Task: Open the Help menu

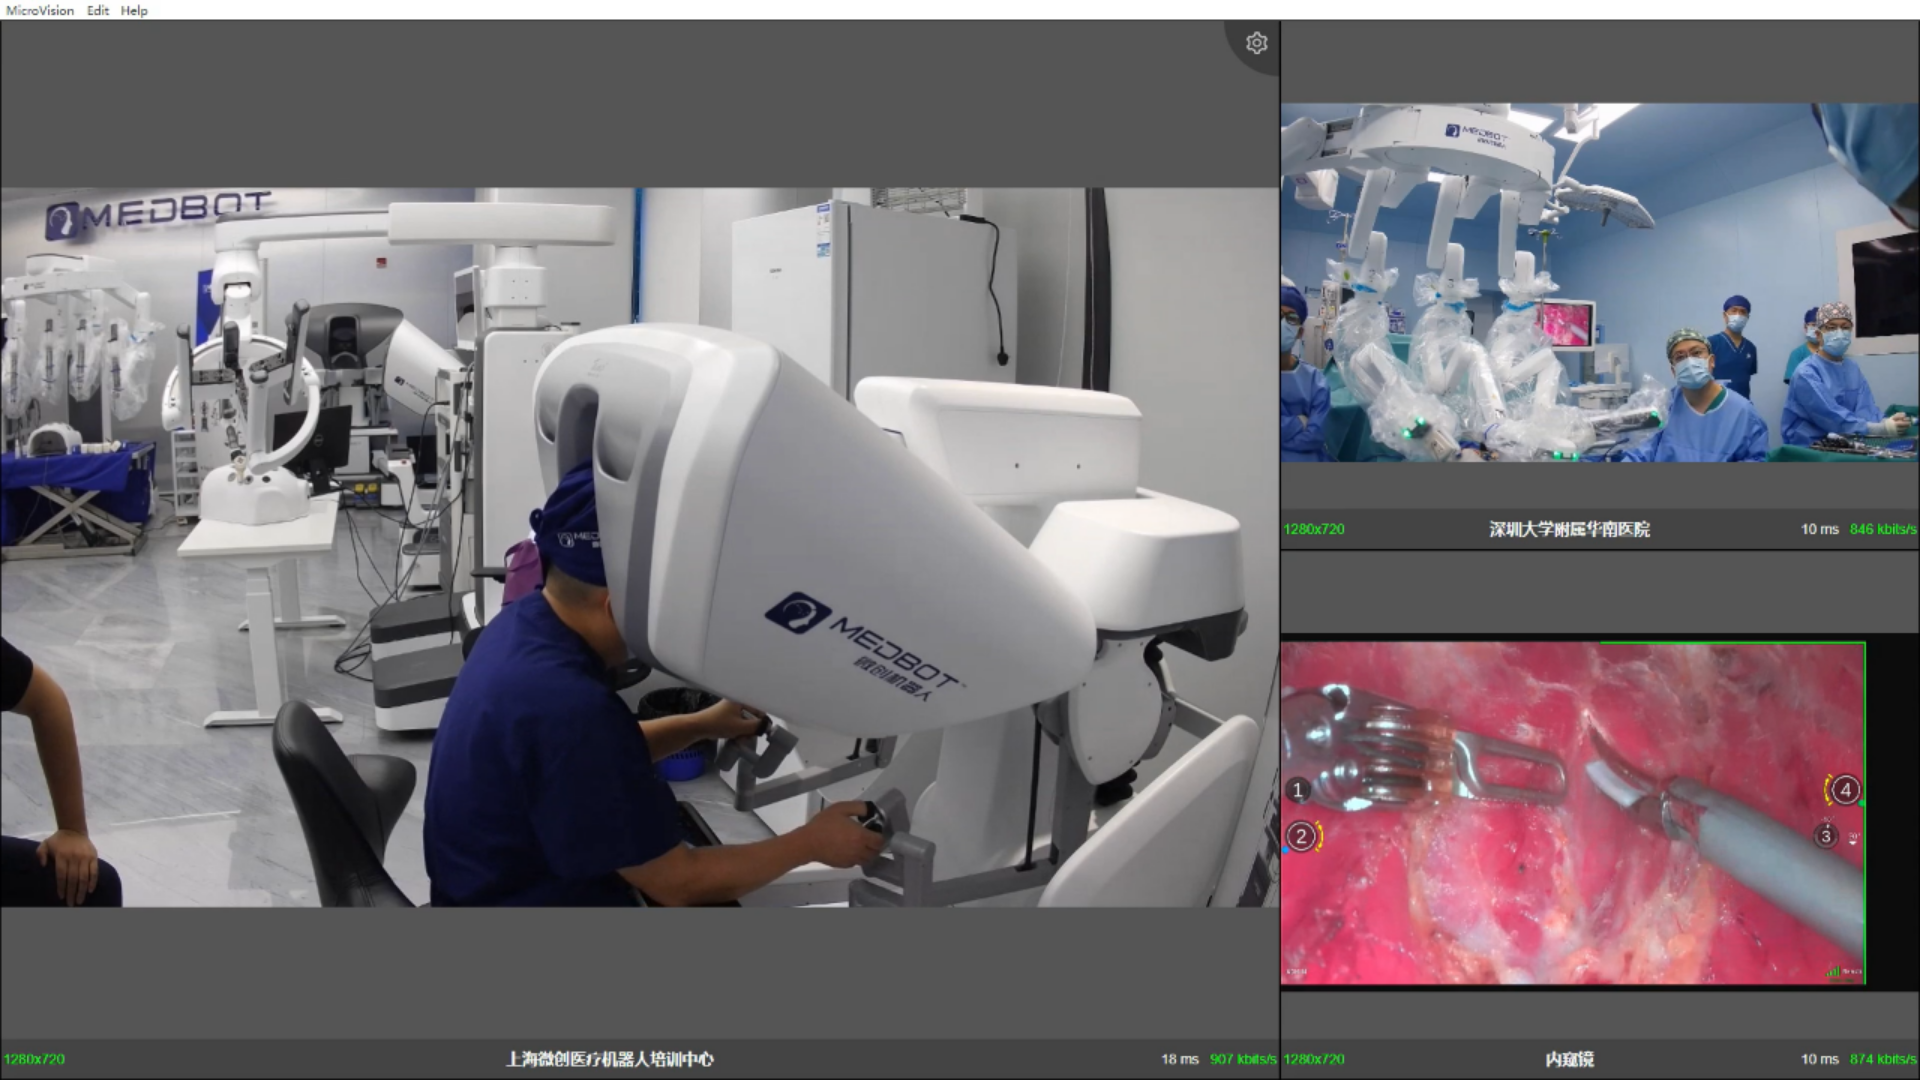Action: (134, 10)
